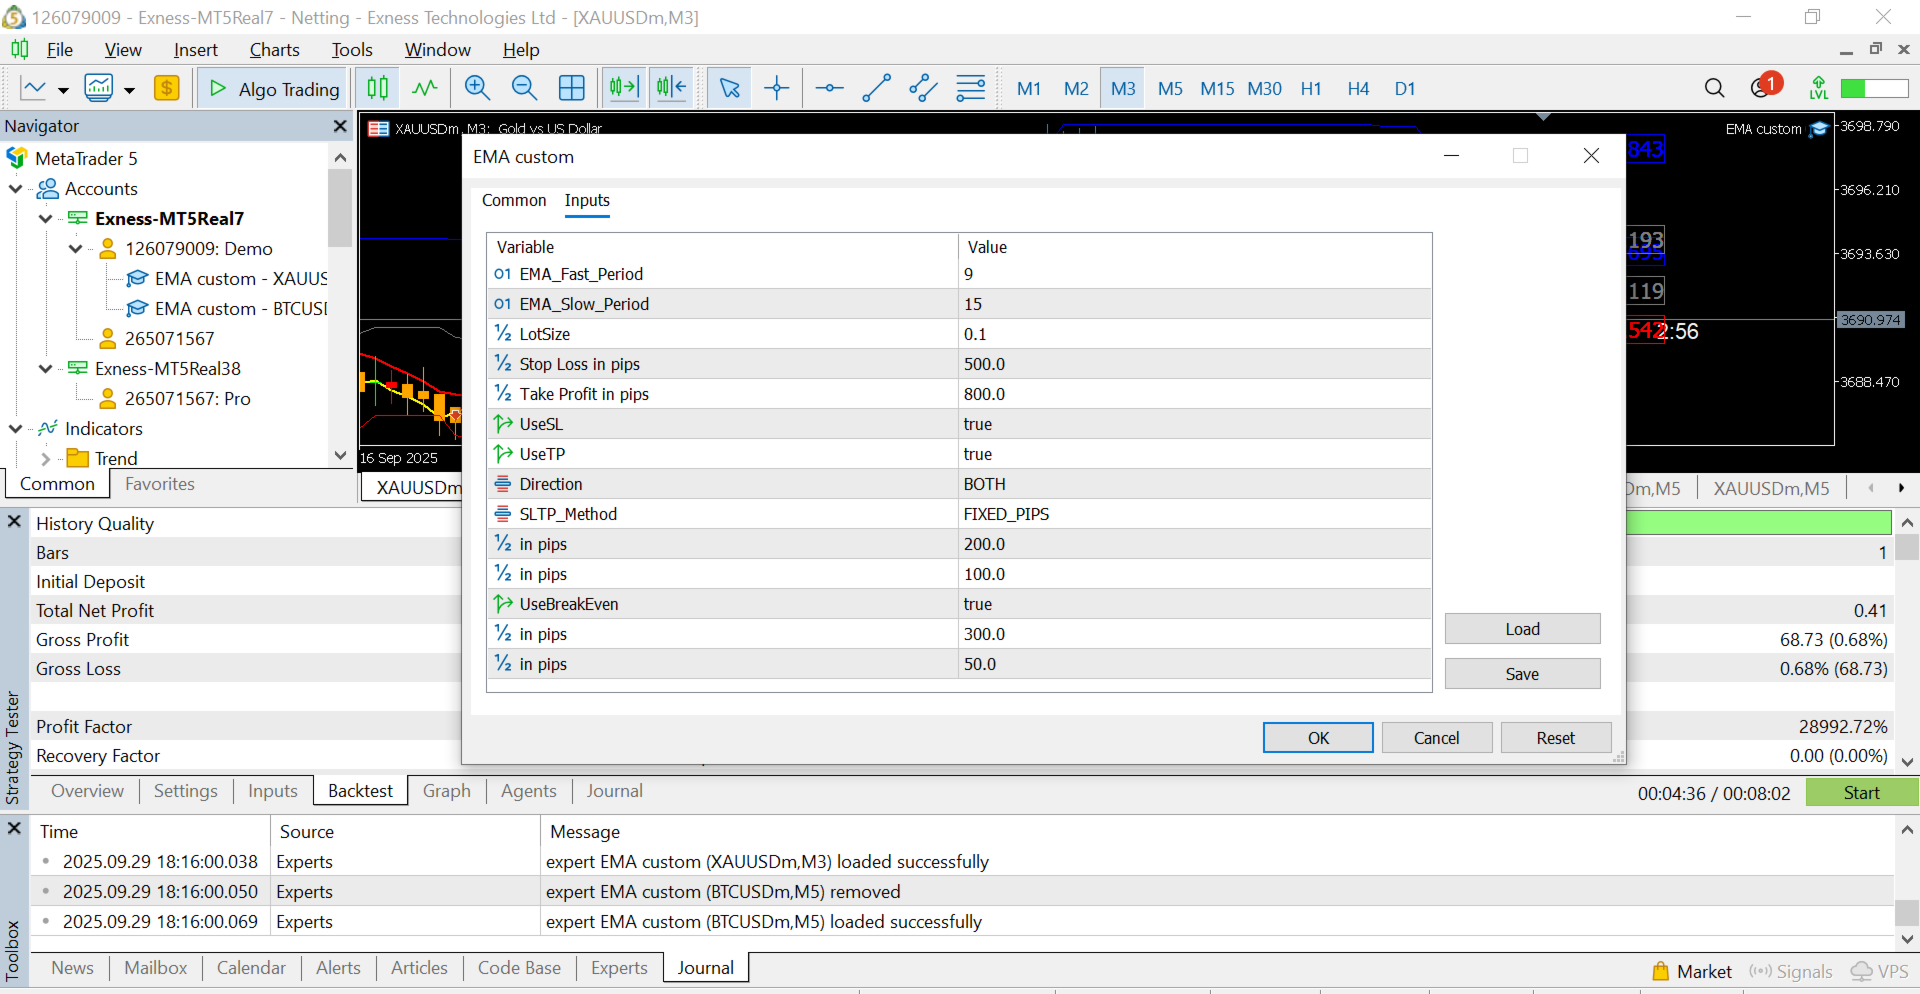Collapse the Accounts tree node
The image size is (1920, 994).
16,189
